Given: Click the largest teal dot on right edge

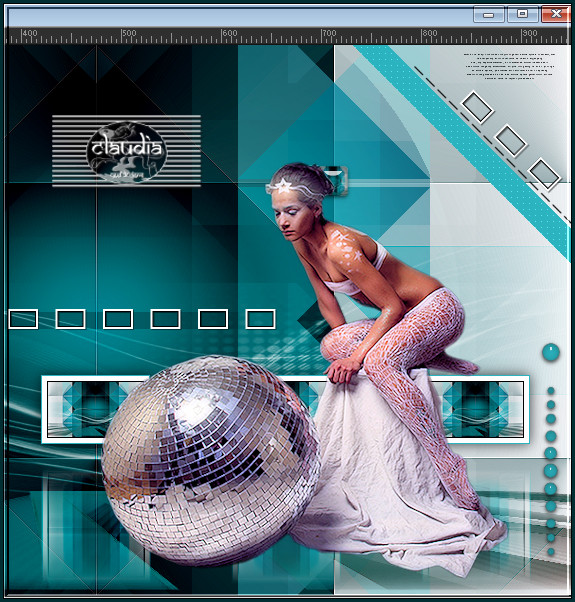Looking at the screenshot, I should [x=551, y=352].
